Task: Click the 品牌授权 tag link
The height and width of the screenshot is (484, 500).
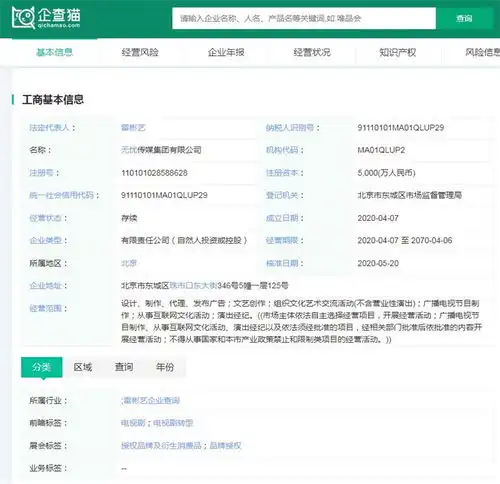Action: coord(225,446)
